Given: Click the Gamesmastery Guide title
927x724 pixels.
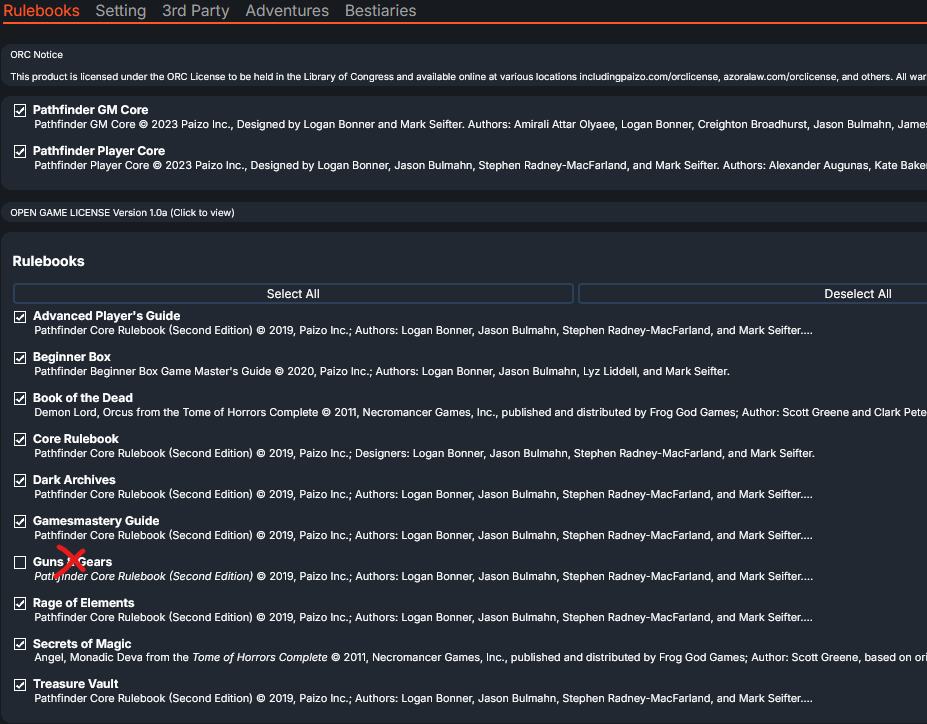Looking at the screenshot, I should [96, 521].
